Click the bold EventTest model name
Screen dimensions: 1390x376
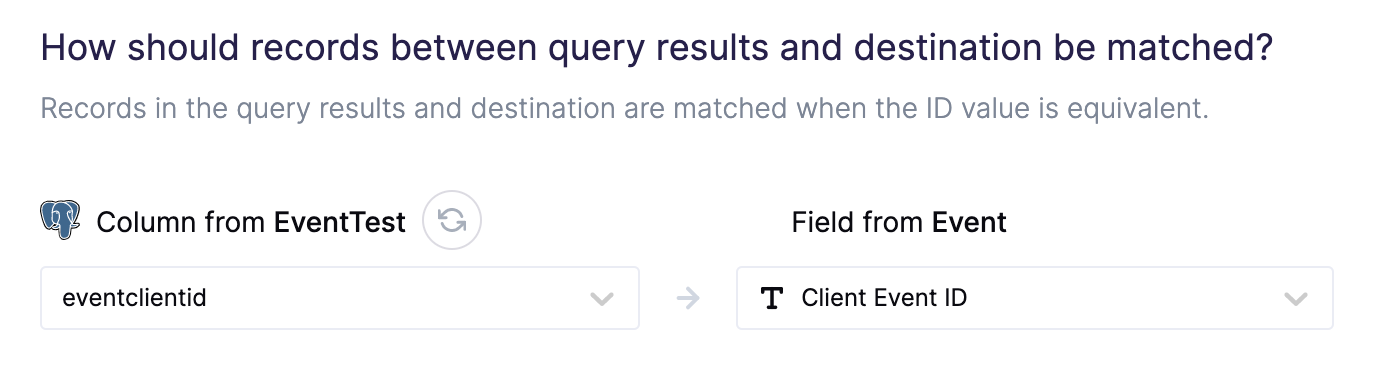pyautogui.click(x=340, y=222)
